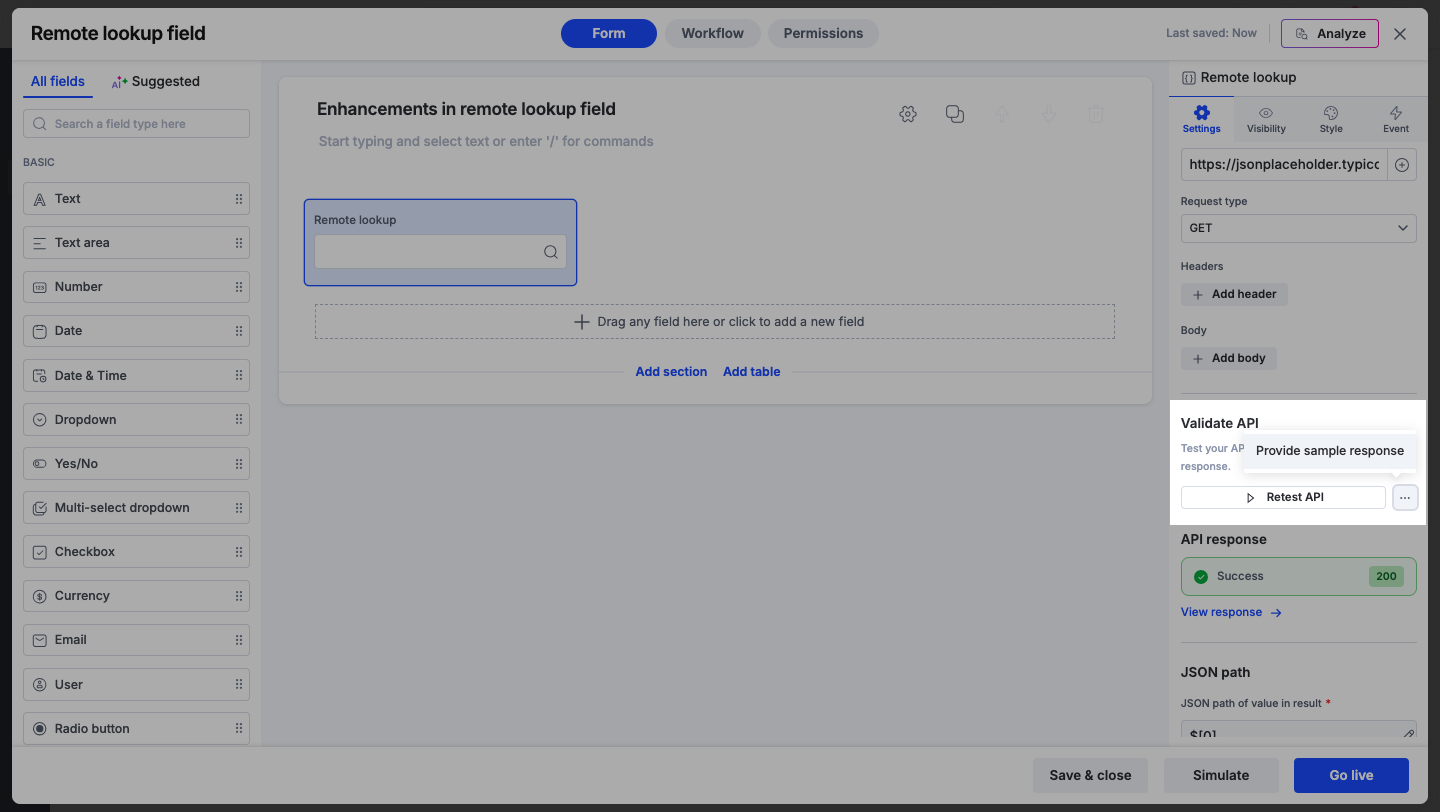Image resolution: width=1440 pixels, height=812 pixels.
Task: Open the section settings gear icon
Action: pyautogui.click(x=908, y=114)
